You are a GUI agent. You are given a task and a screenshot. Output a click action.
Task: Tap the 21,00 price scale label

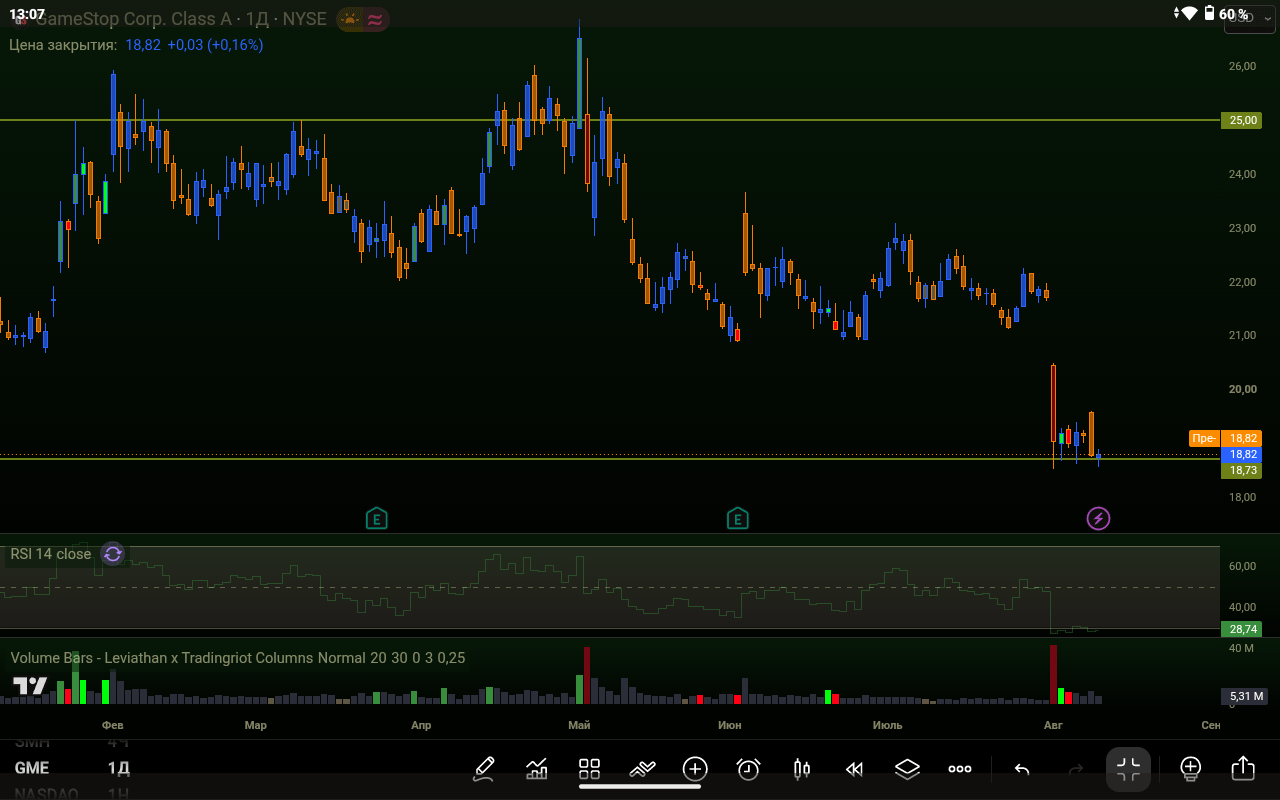(1242, 335)
